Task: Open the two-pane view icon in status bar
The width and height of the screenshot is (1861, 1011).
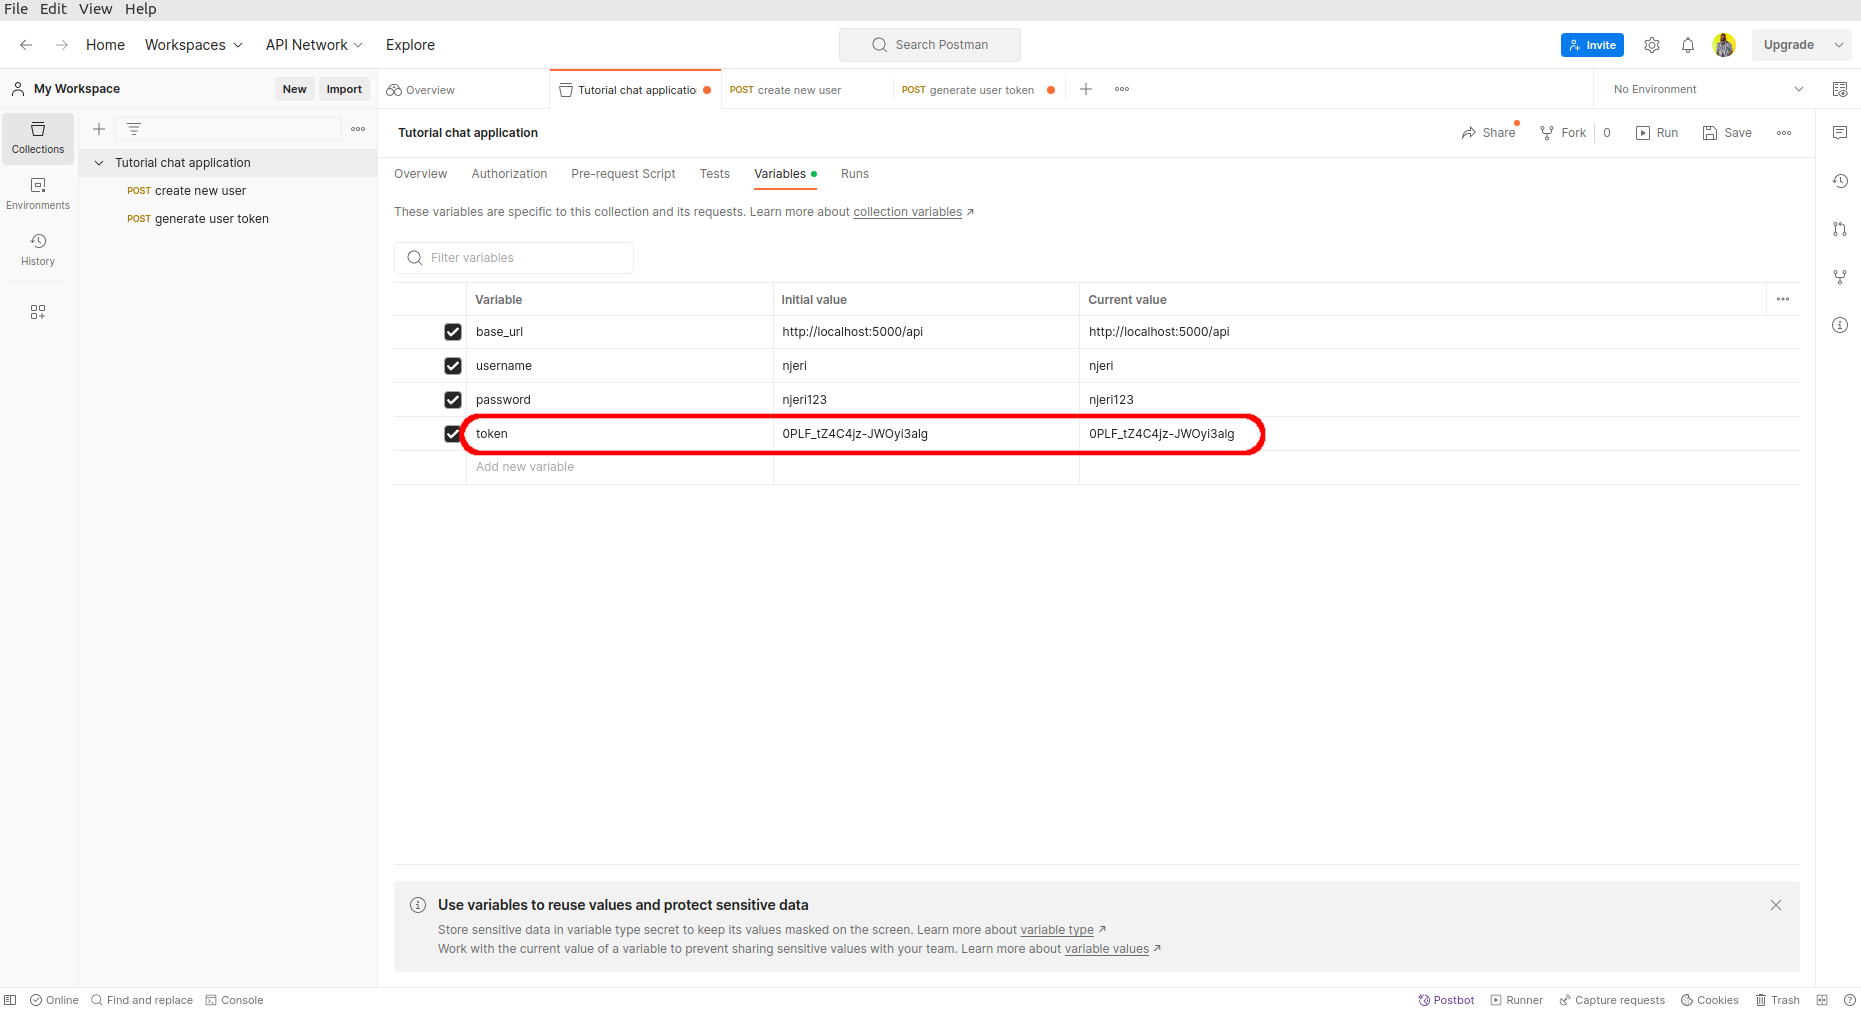Action: tap(1822, 1000)
